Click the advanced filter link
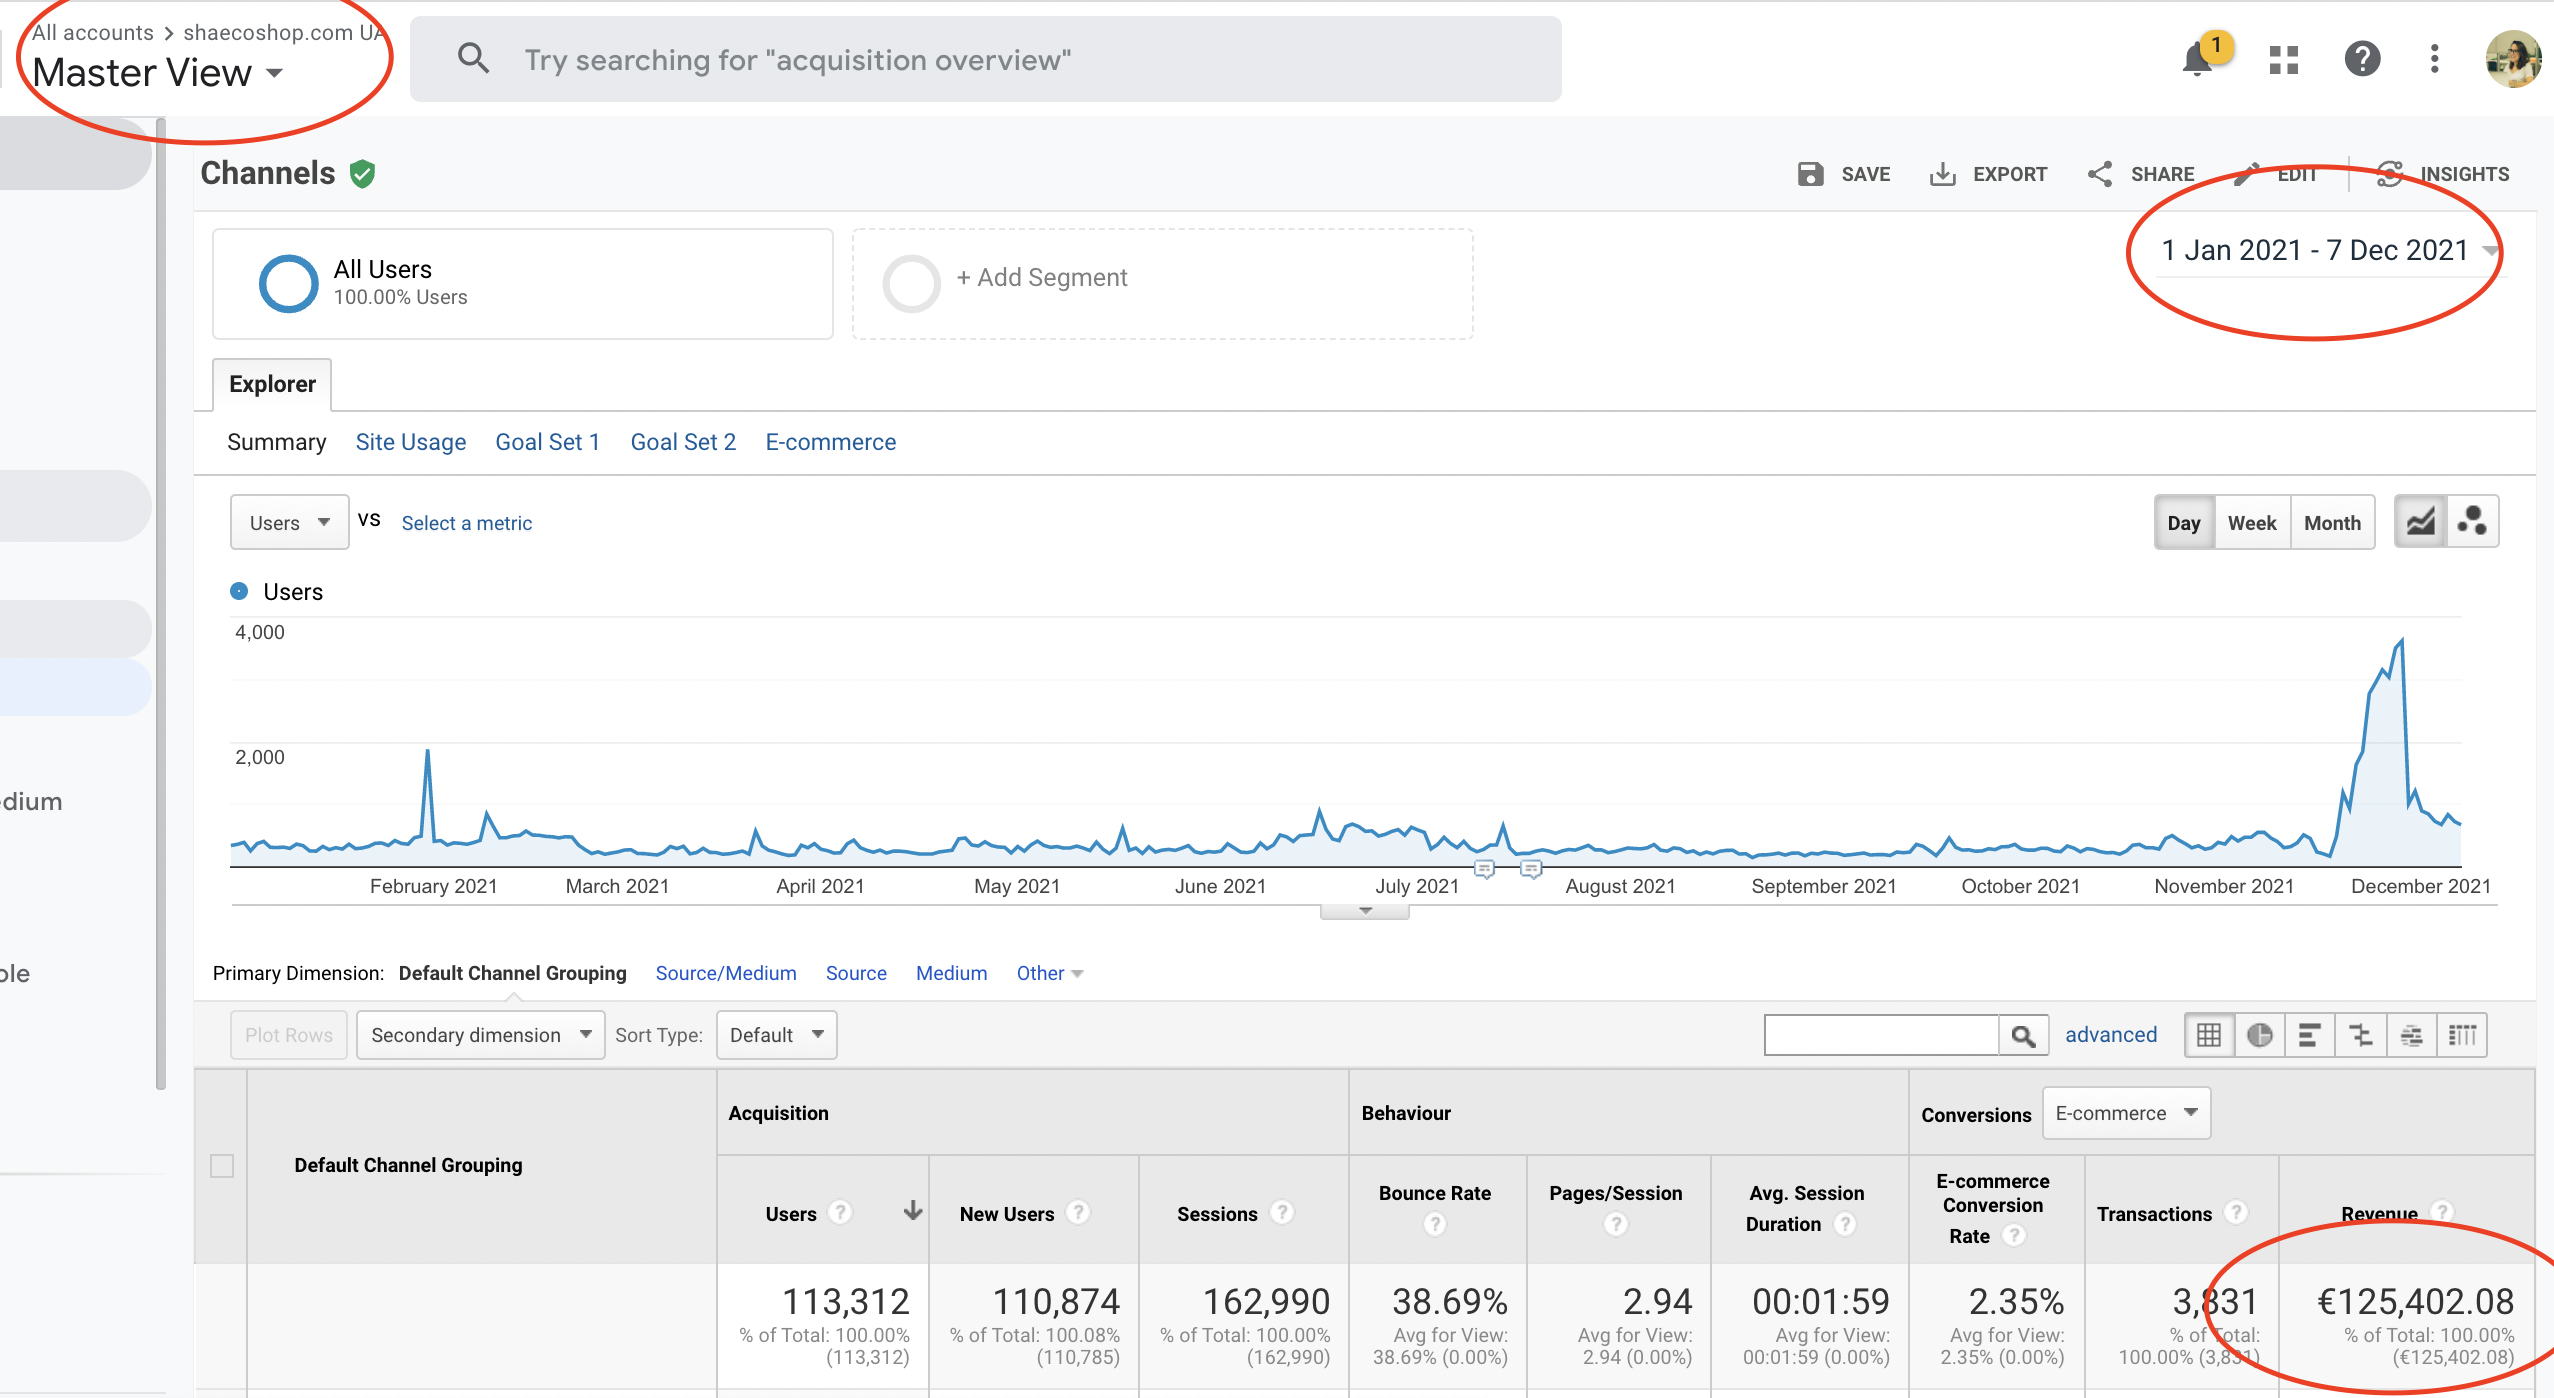 [2110, 1035]
